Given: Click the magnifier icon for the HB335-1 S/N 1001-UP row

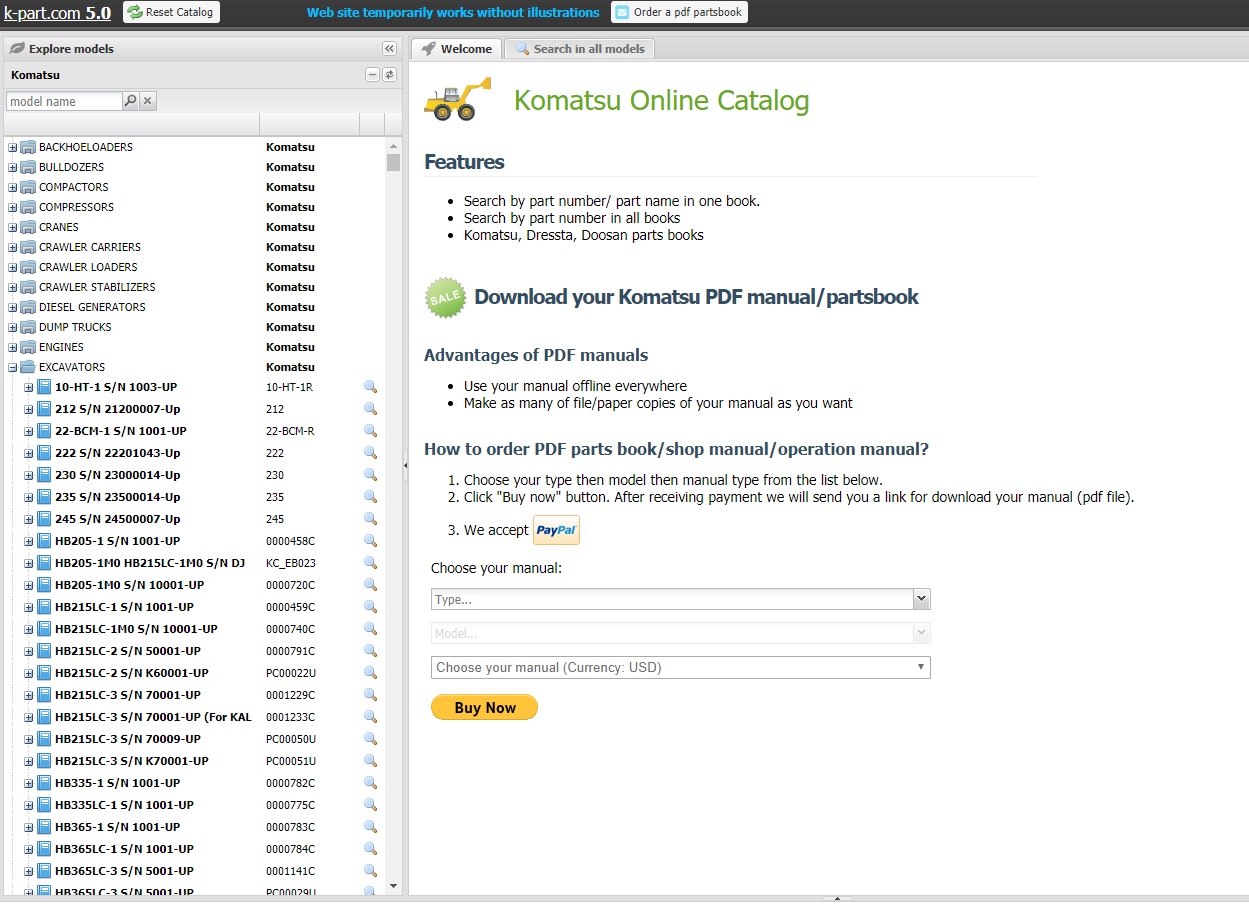Looking at the screenshot, I should [x=370, y=783].
